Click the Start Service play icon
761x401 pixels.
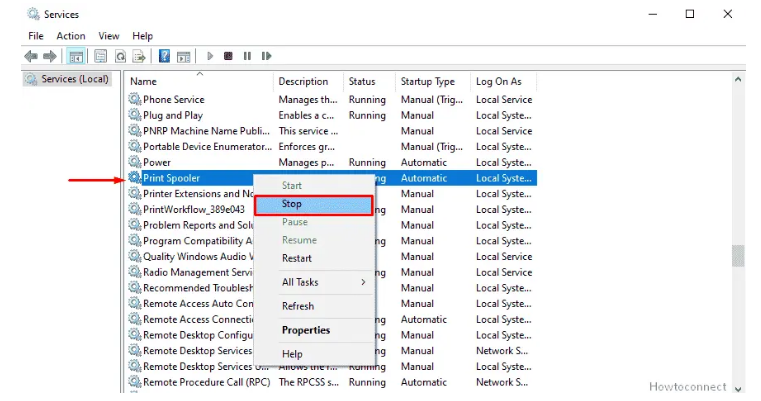[210, 56]
